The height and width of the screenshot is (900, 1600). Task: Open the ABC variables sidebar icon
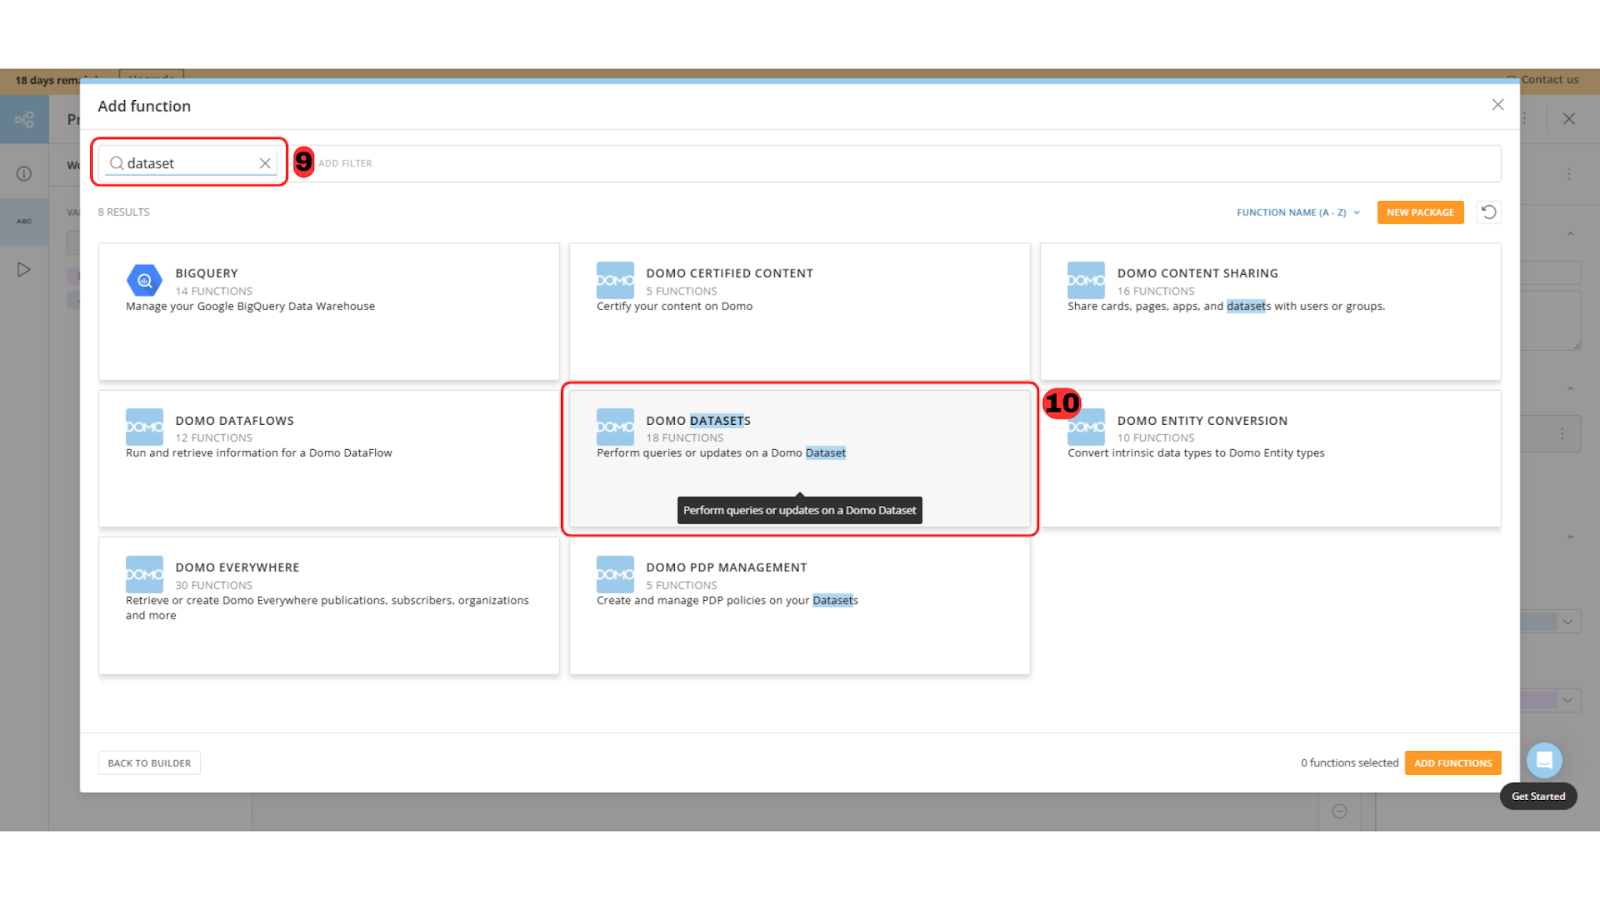[x=24, y=221]
